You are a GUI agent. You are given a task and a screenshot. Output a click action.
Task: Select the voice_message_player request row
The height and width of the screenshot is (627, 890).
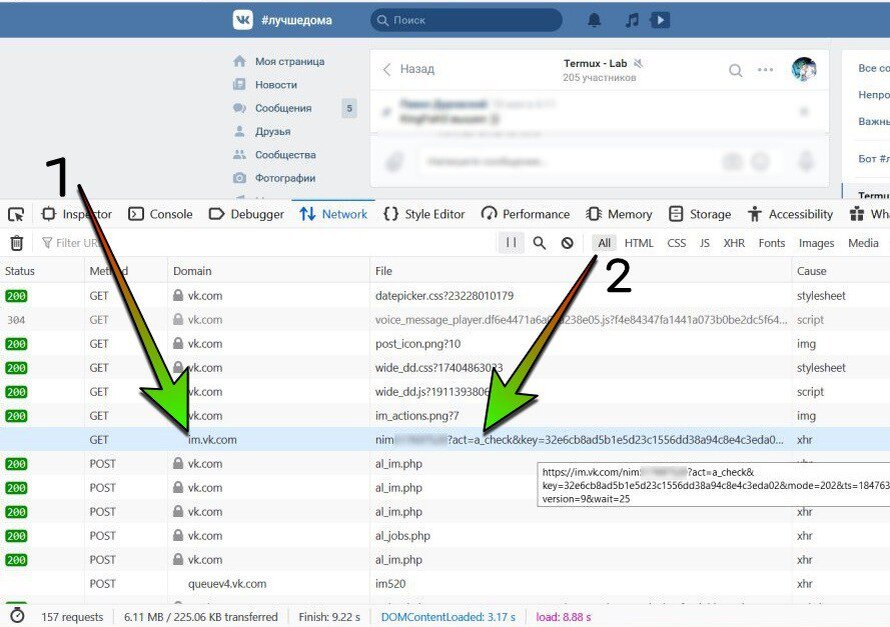tap(445, 319)
